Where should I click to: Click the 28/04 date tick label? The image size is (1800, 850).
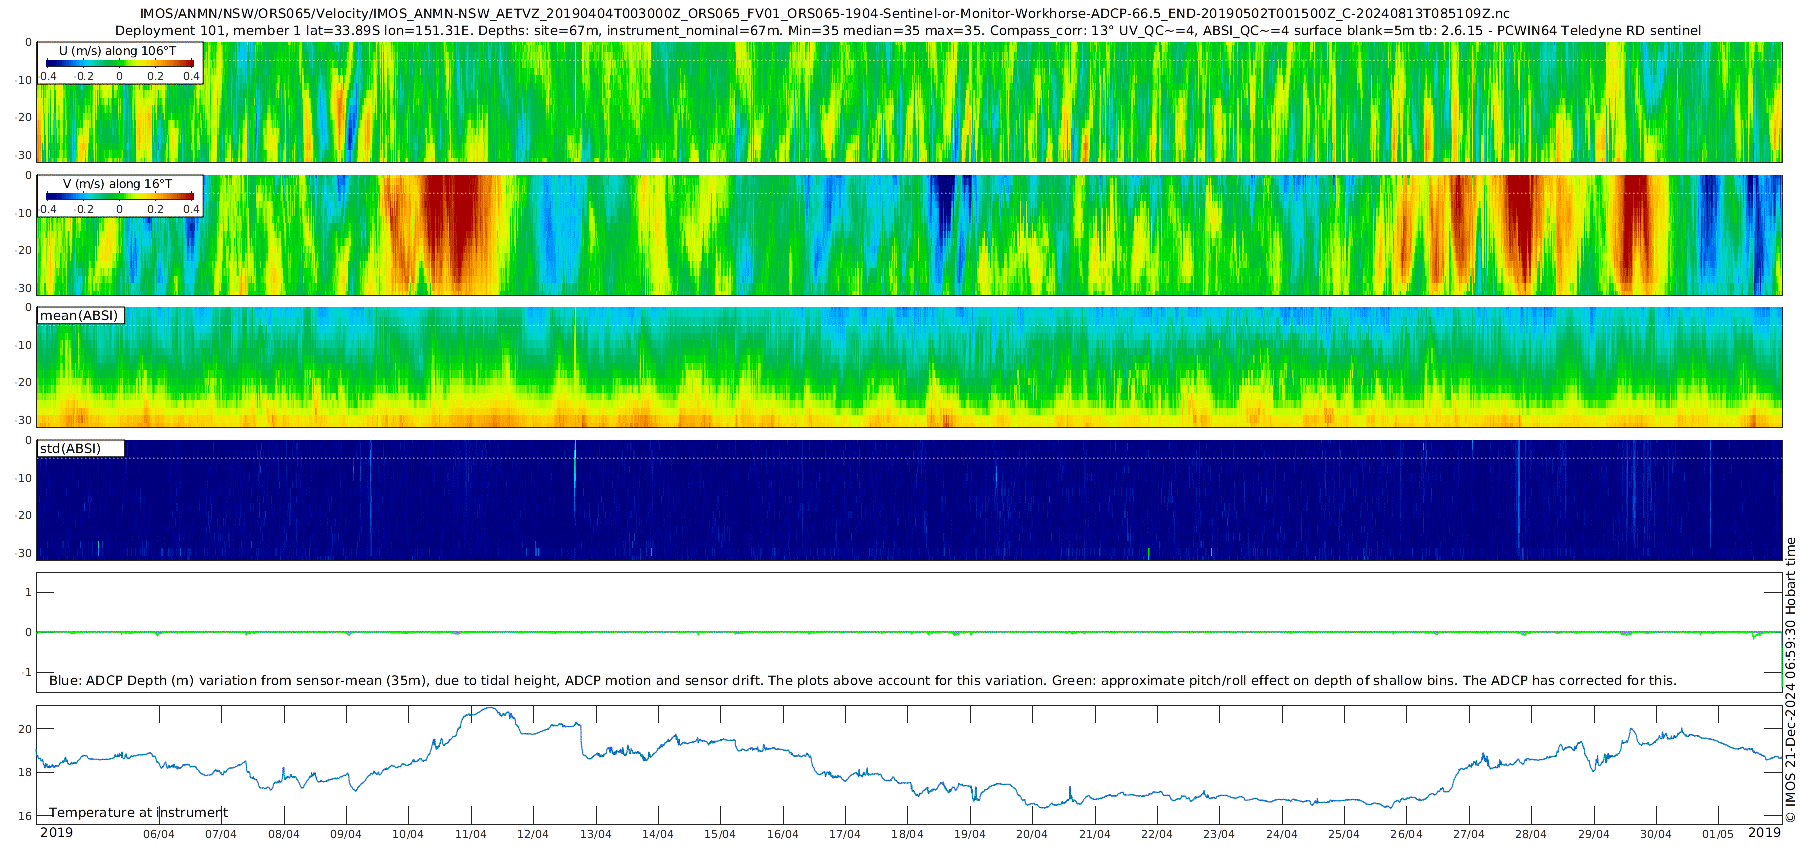pos(1531,834)
